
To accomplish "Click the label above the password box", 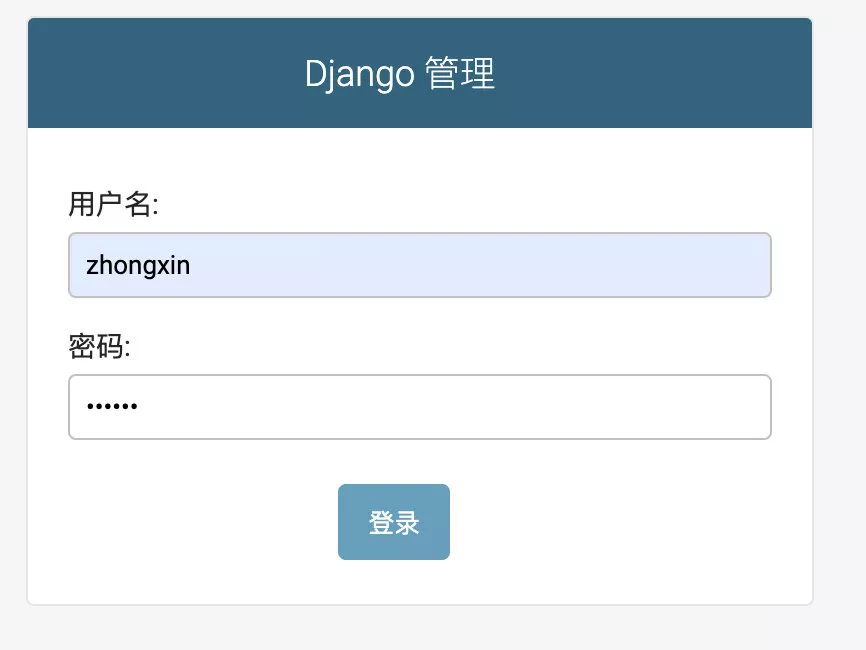I will [99, 347].
